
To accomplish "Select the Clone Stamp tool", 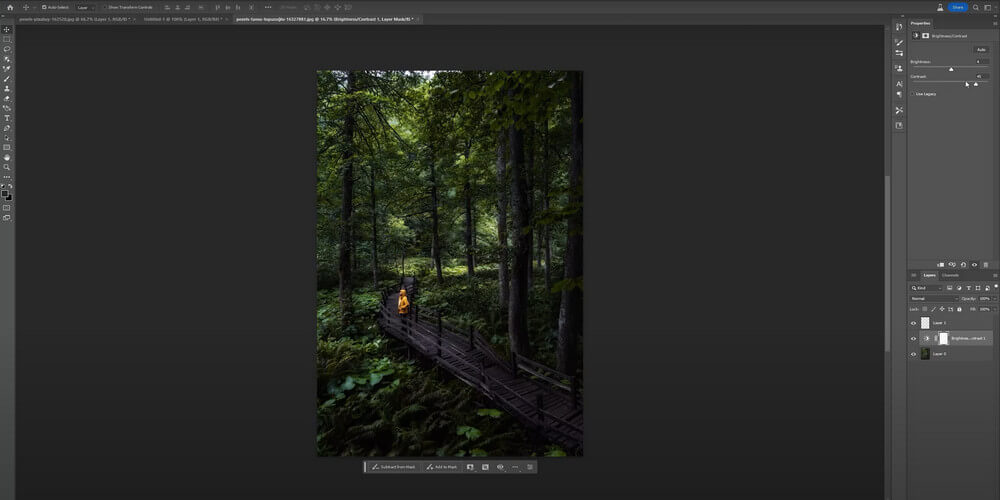I will (x=6, y=89).
